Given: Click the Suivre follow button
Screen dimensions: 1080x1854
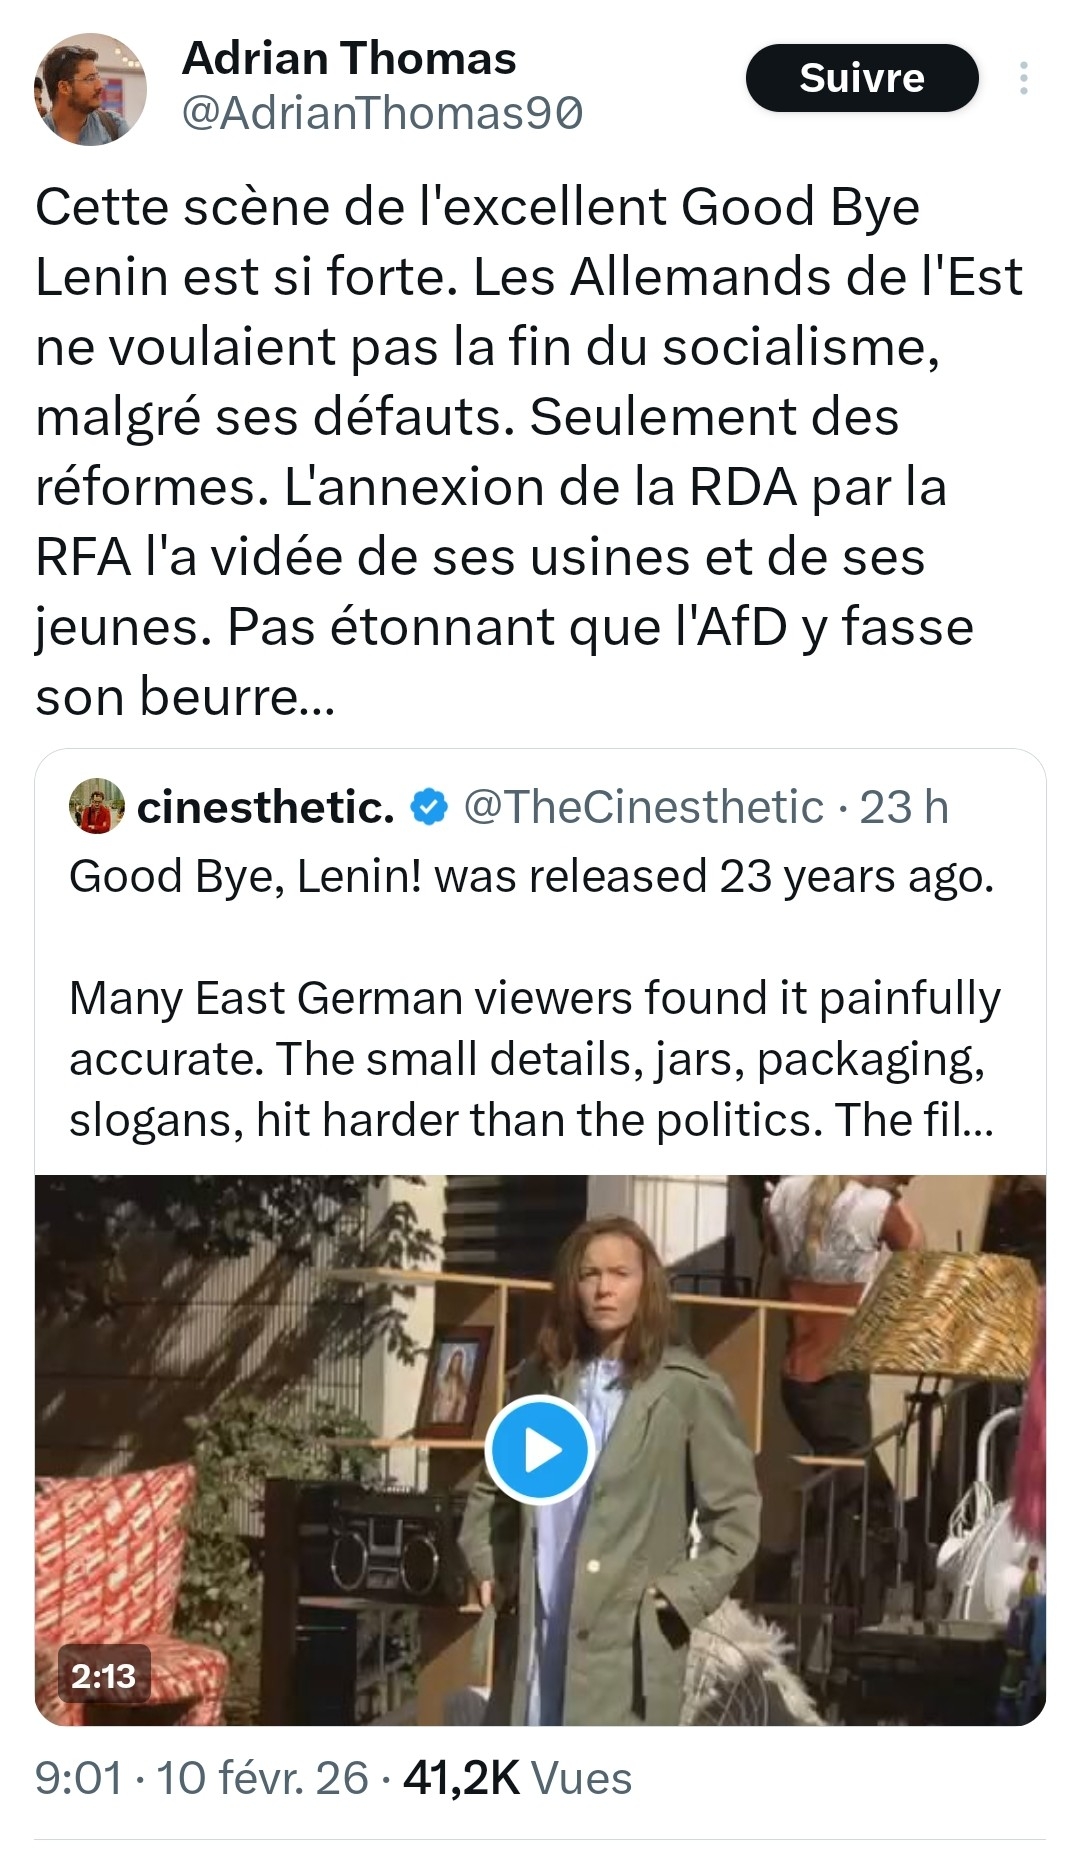Looking at the screenshot, I should [x=861, y=78].
